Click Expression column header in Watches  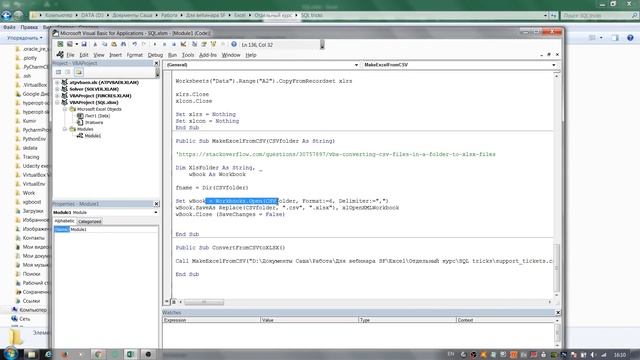pyautogui.click(x=211, y=320)
